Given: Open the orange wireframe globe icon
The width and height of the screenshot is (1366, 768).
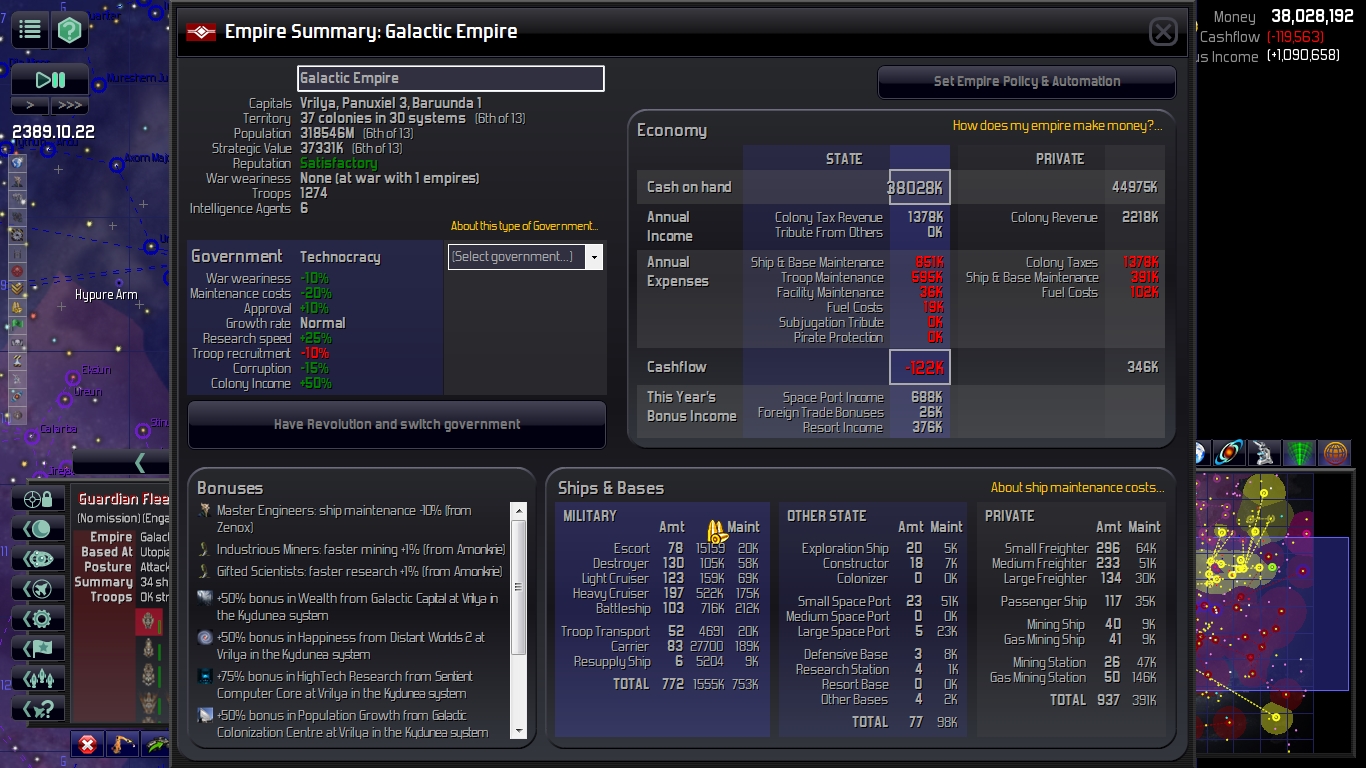Looking at the screenshot, I should coord(1335,453).
